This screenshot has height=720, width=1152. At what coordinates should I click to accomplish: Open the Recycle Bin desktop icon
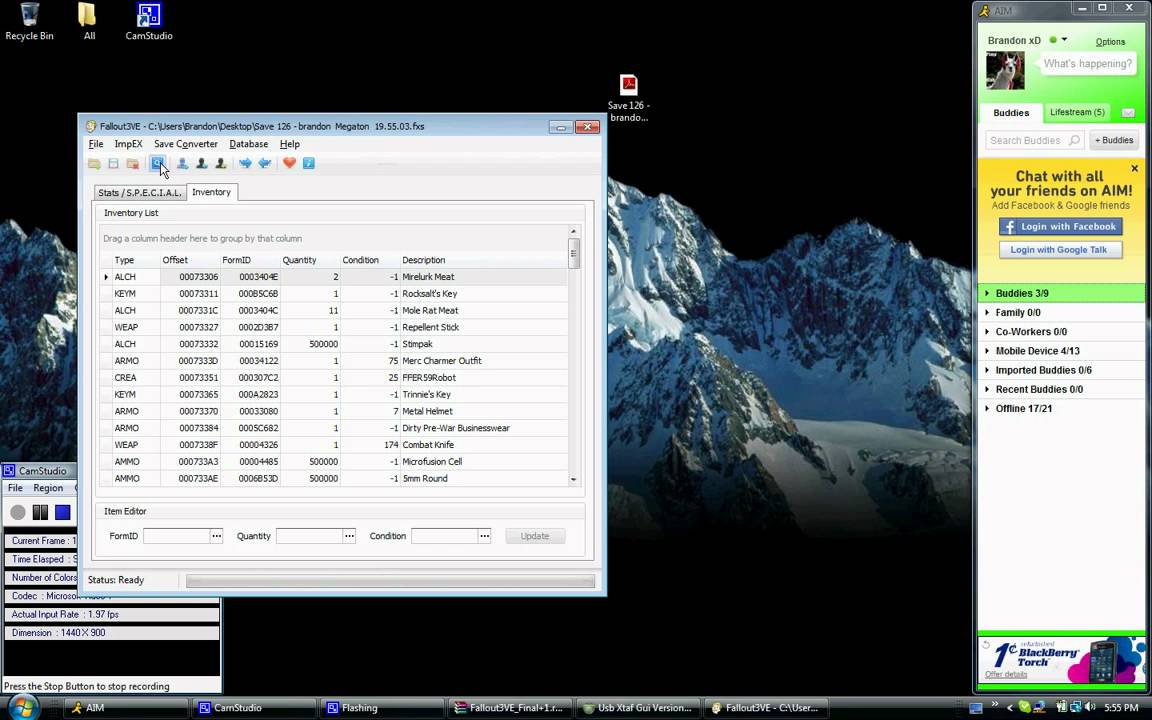(29, 22)
